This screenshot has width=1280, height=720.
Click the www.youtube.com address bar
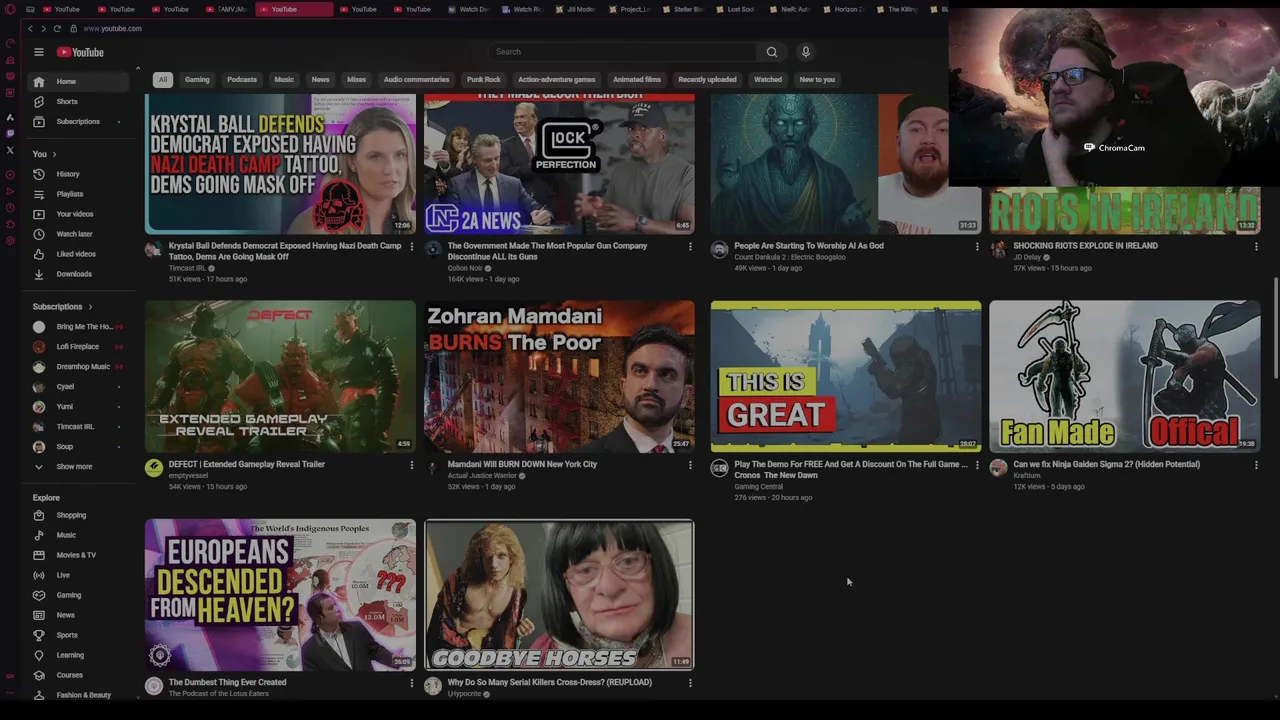tap(112, 28)
